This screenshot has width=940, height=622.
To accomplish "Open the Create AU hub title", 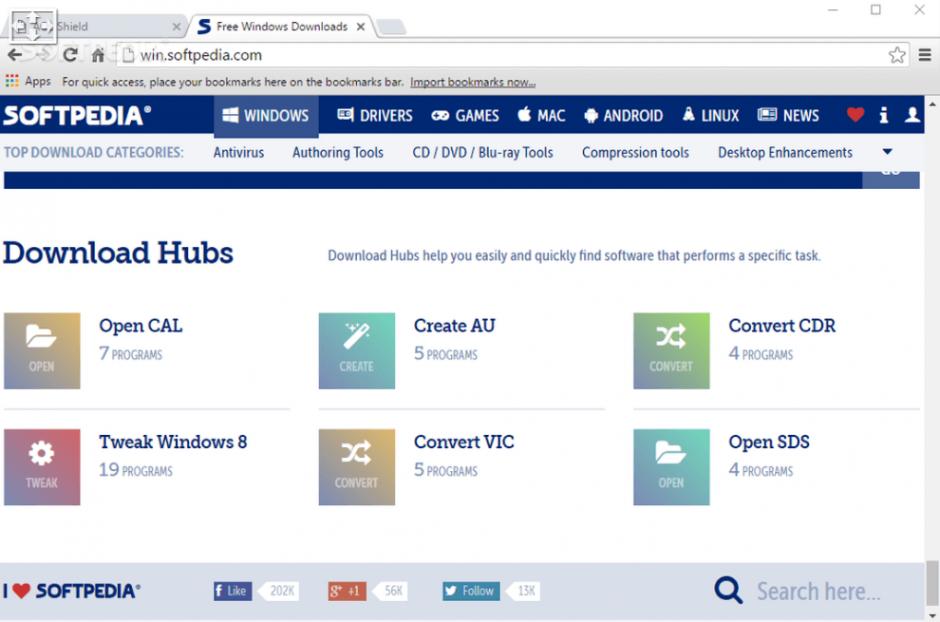I will [x=454, y=325].
